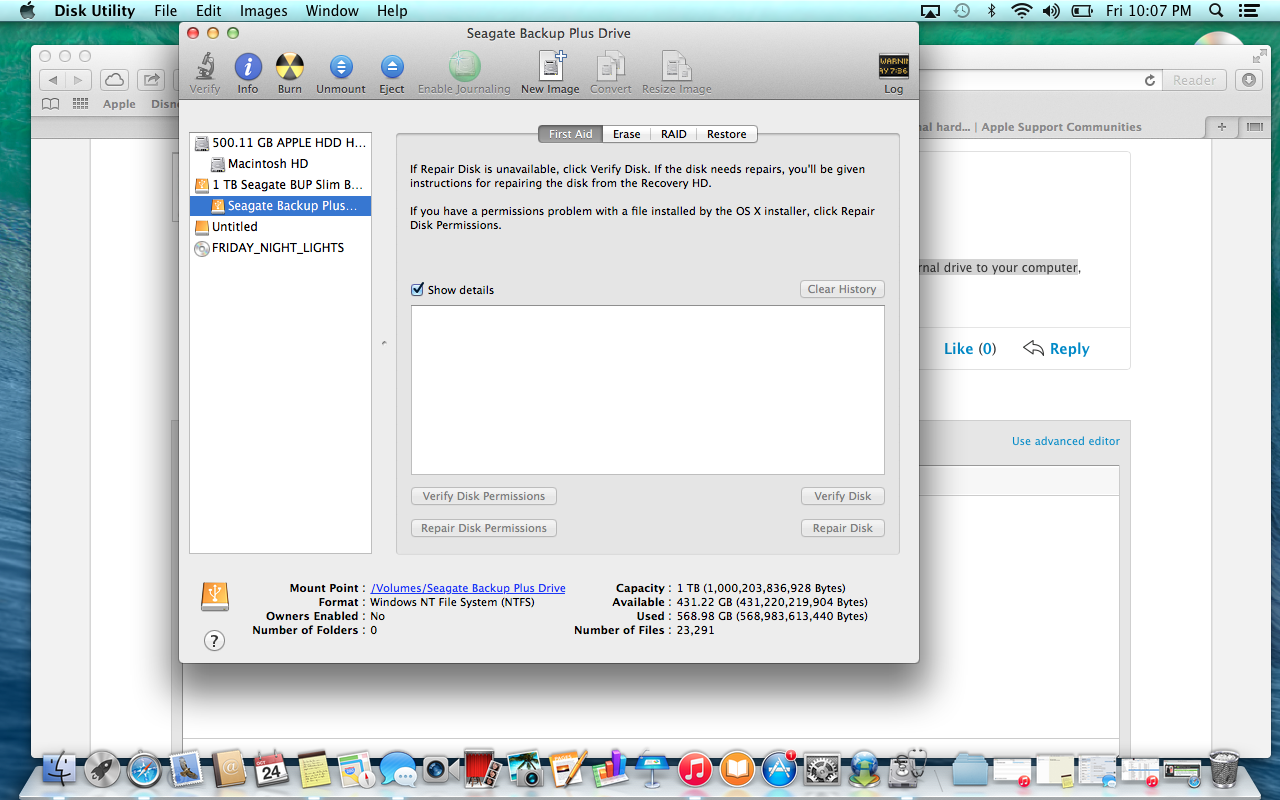Select the FRIDAY_NIGHT_LIGHTS disc
Screen dimensions: 1280x800
(x=281, y=248)
